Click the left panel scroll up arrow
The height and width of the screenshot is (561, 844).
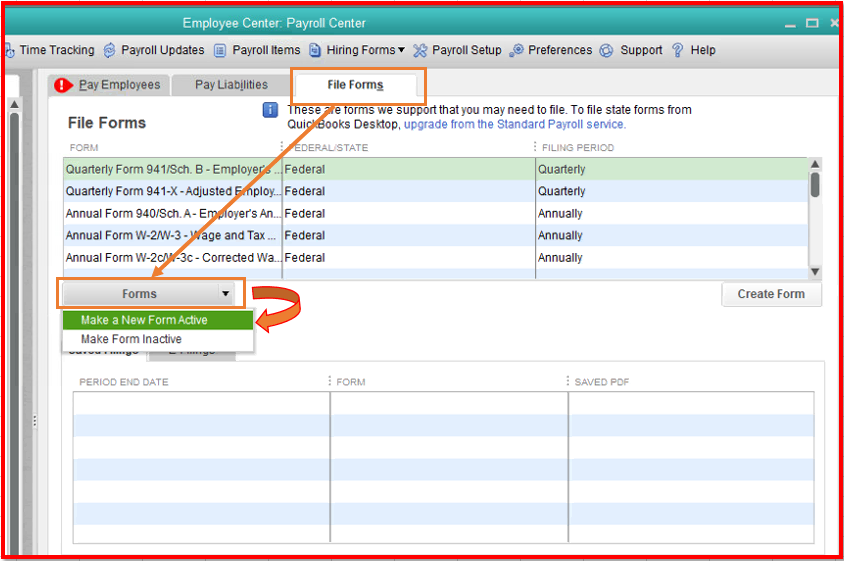[x=15, y=104]
